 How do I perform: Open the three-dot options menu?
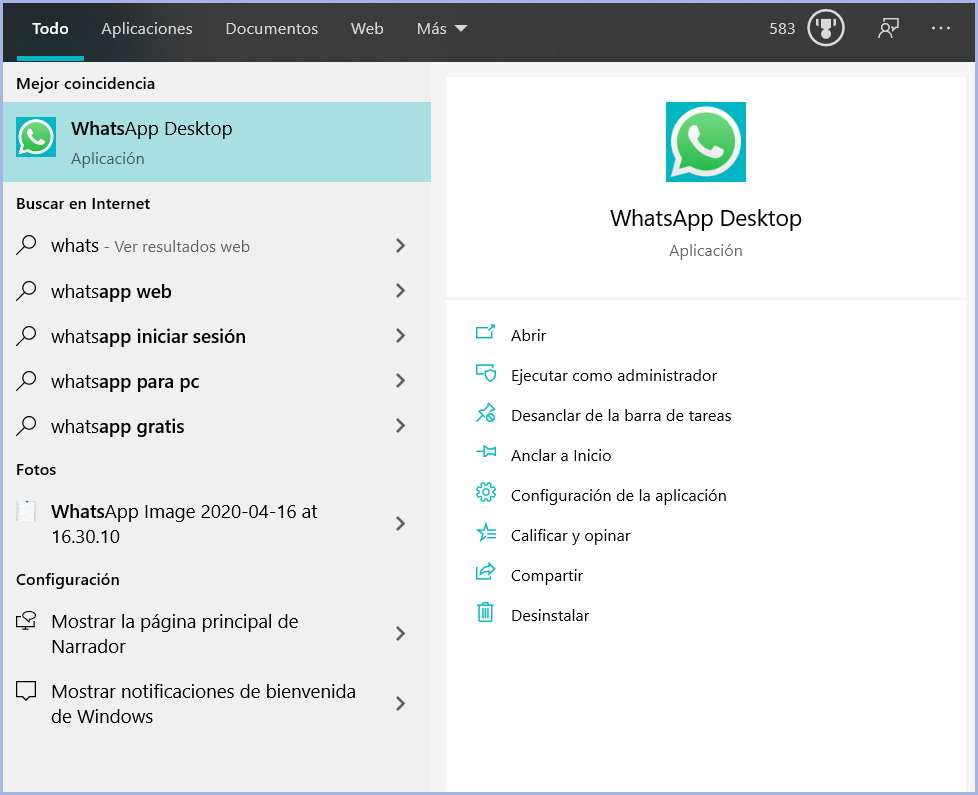[941, 29]
